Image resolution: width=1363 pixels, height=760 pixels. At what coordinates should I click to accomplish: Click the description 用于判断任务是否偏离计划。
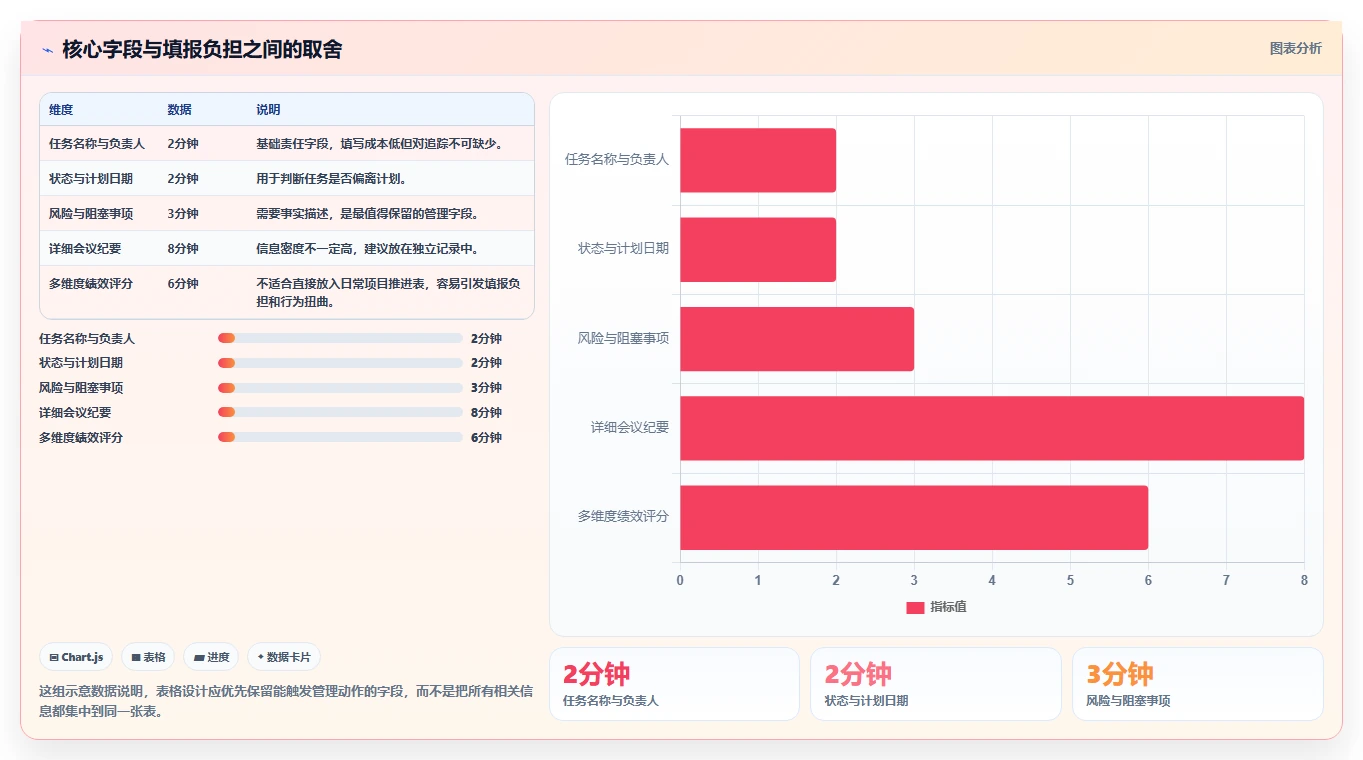coord(331,179)
